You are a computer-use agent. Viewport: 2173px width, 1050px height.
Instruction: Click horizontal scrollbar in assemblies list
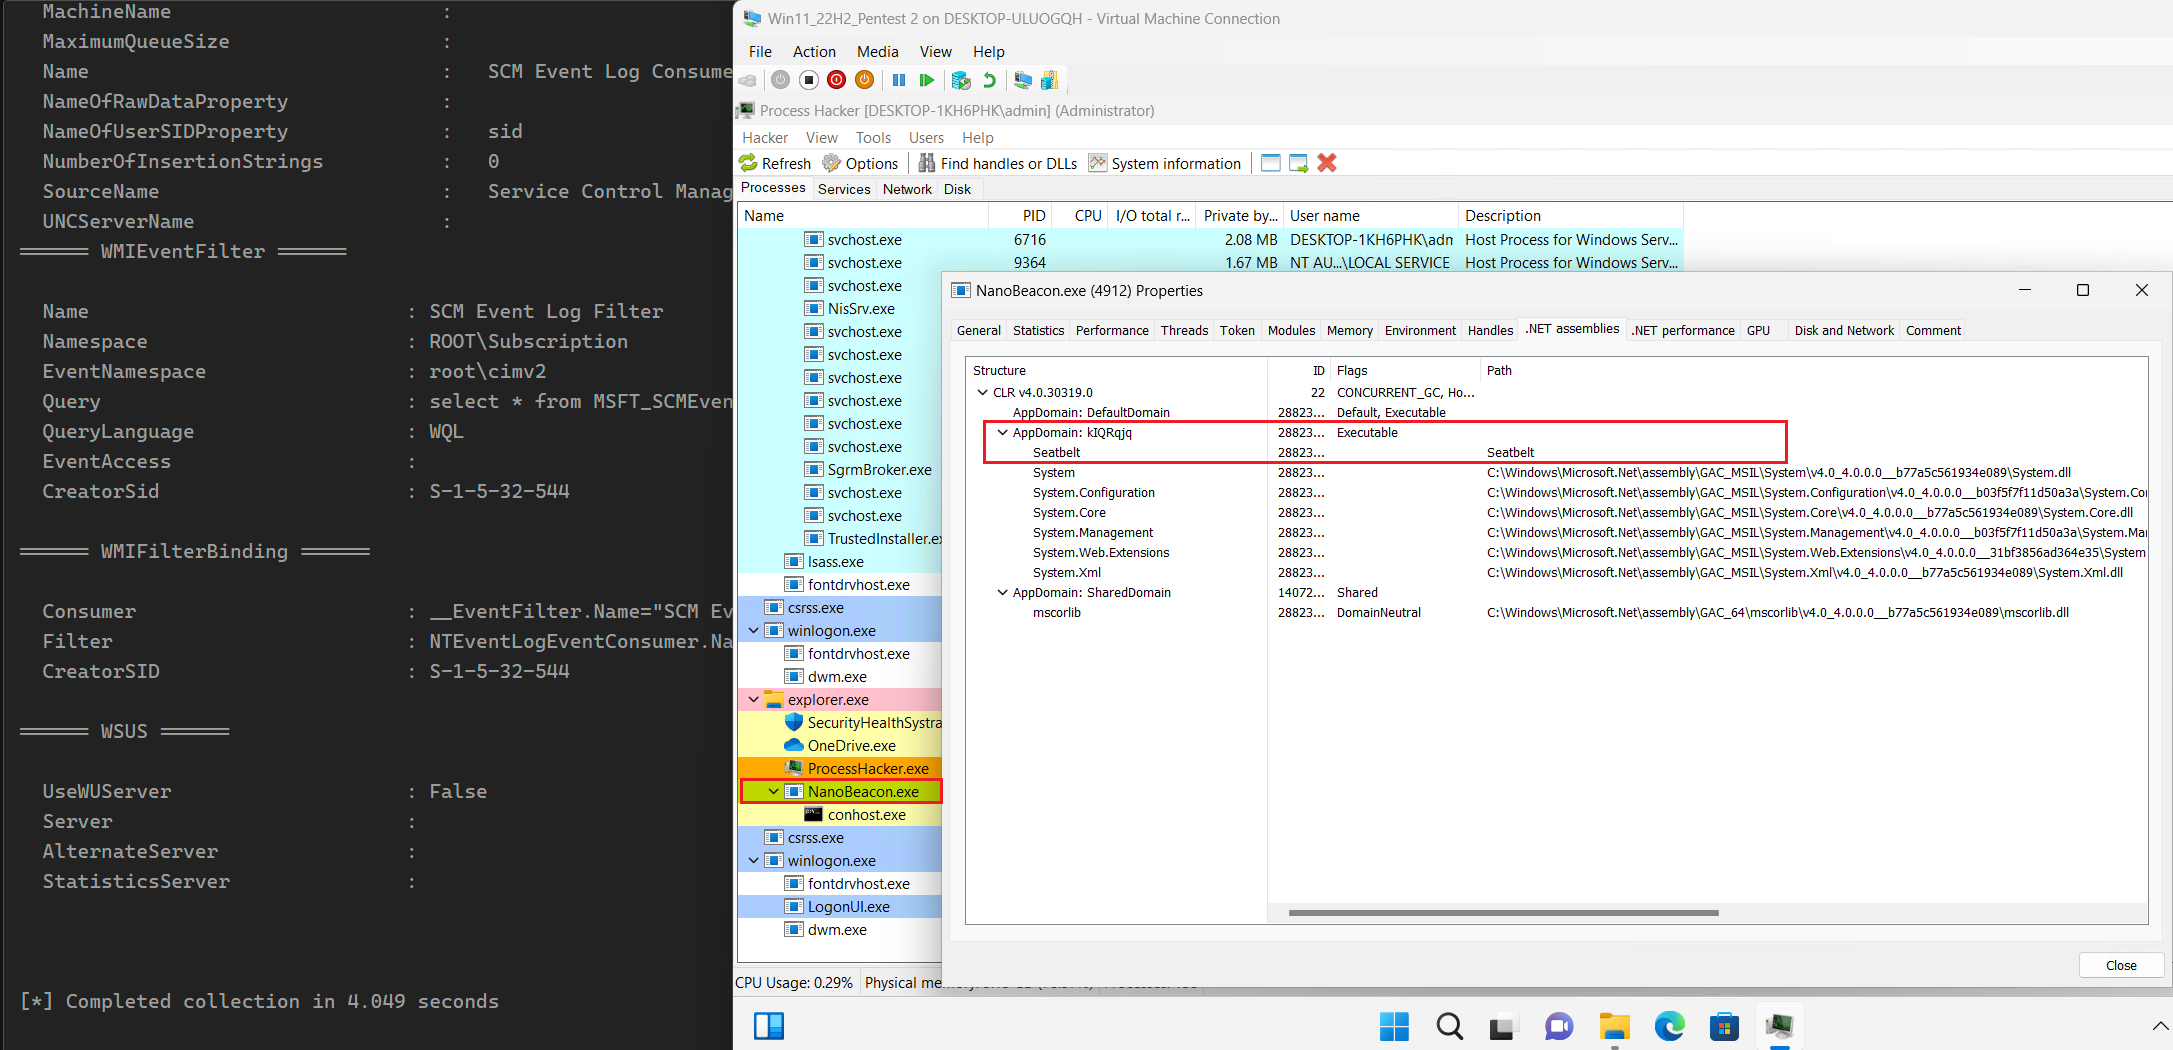pyautogui.click(x=1503, y=912)
